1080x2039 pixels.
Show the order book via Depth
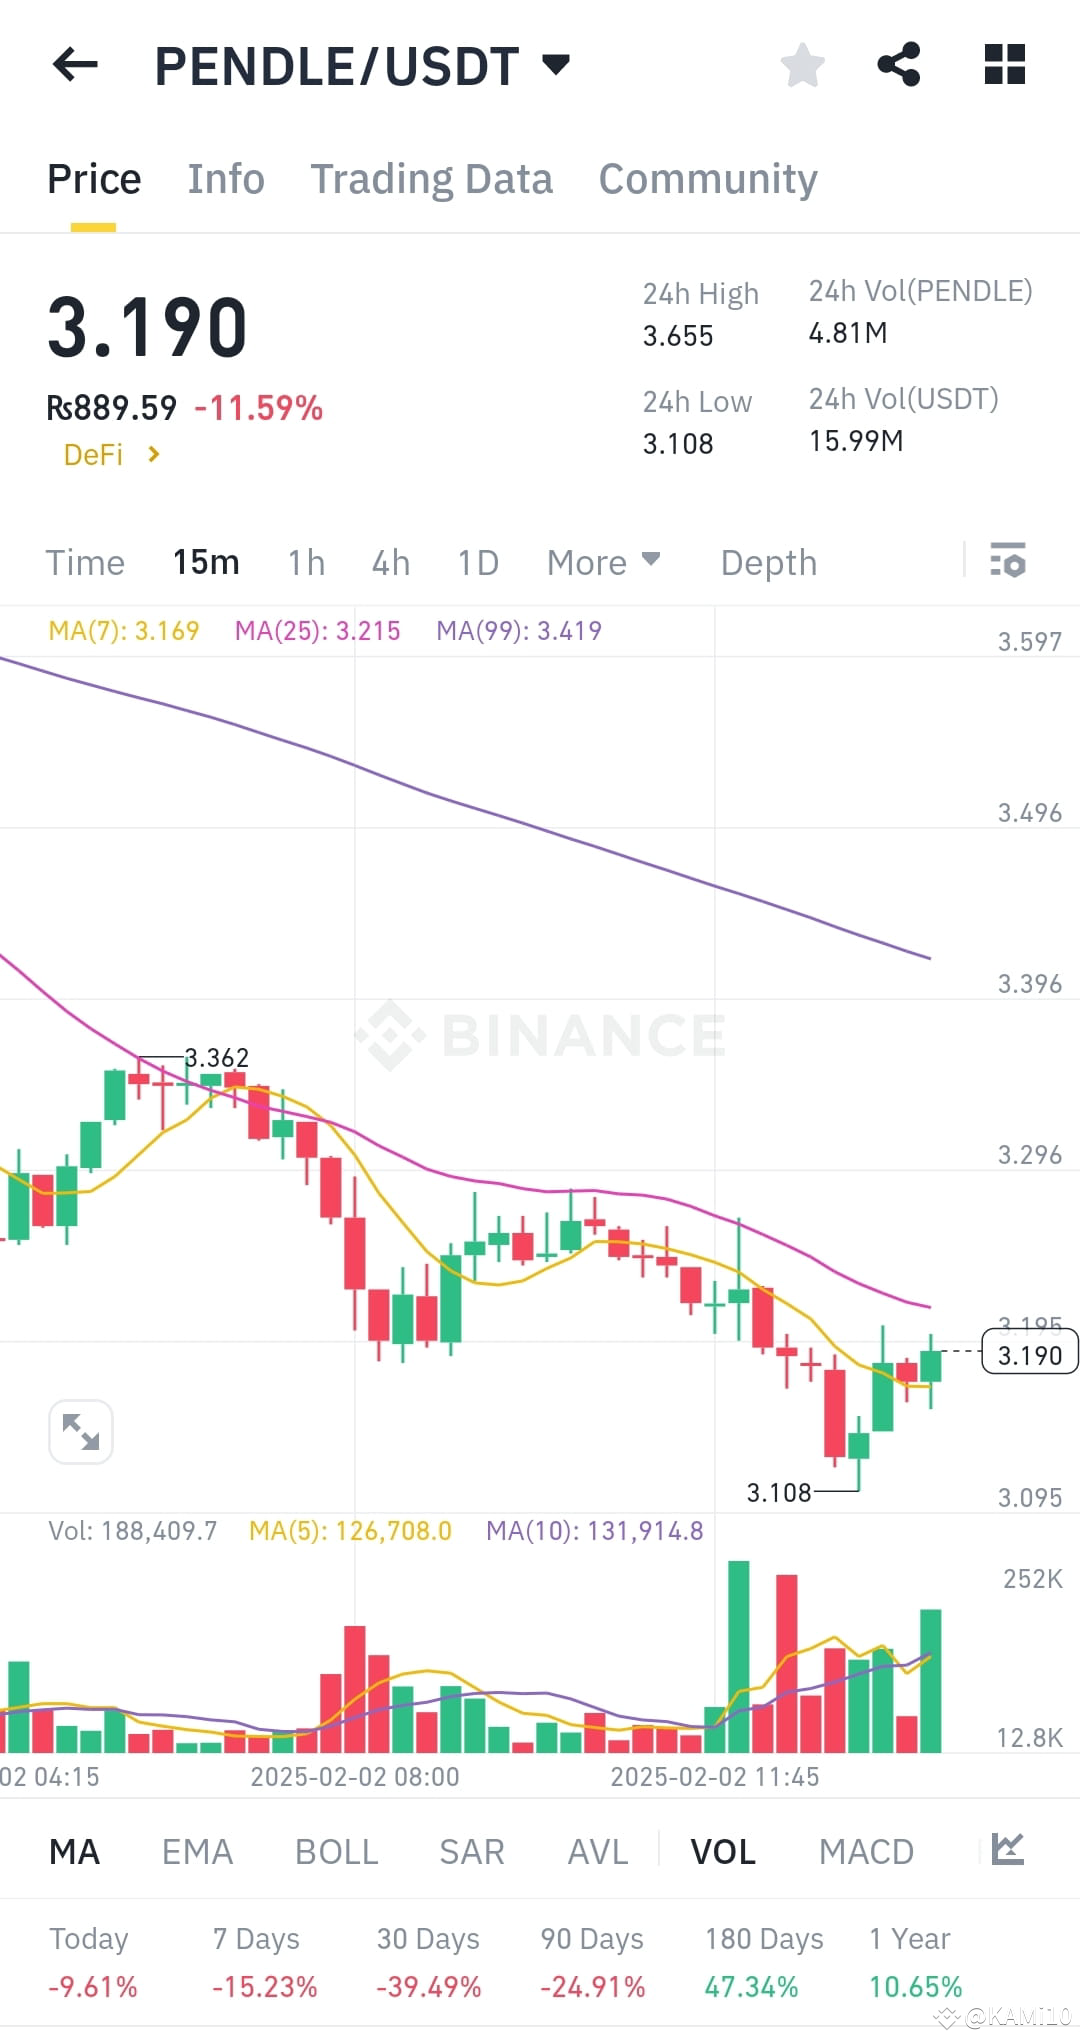(767, 562)
